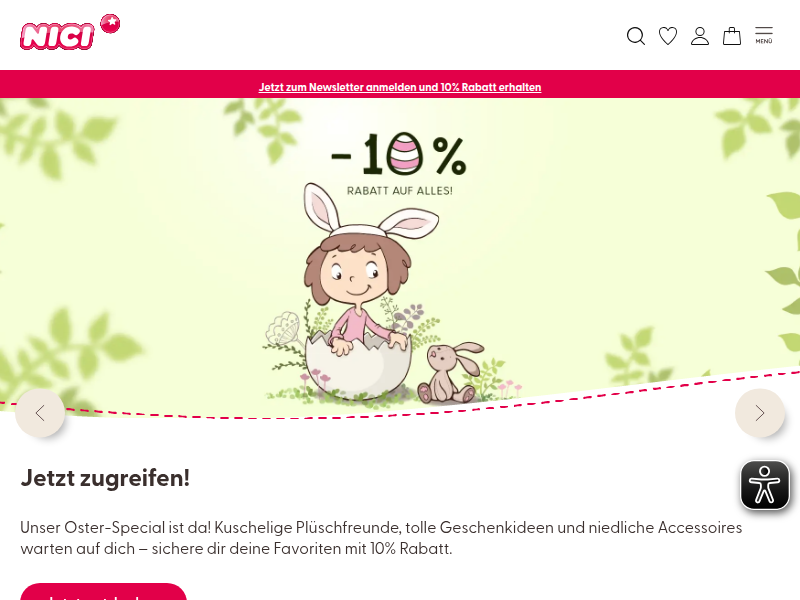800x600 pixels.
Task: Open the accessibility widget icon
Action: coord(765,485)
